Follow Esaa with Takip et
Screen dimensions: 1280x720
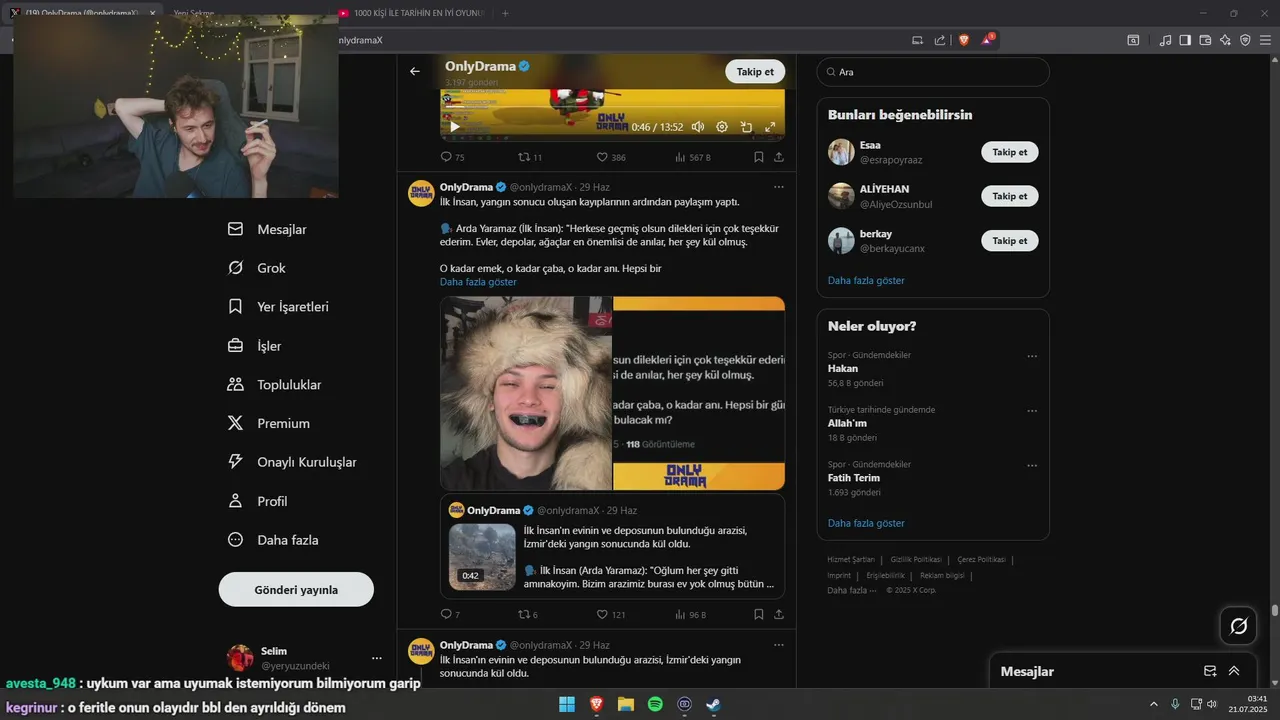click(x=1010, y=152)
